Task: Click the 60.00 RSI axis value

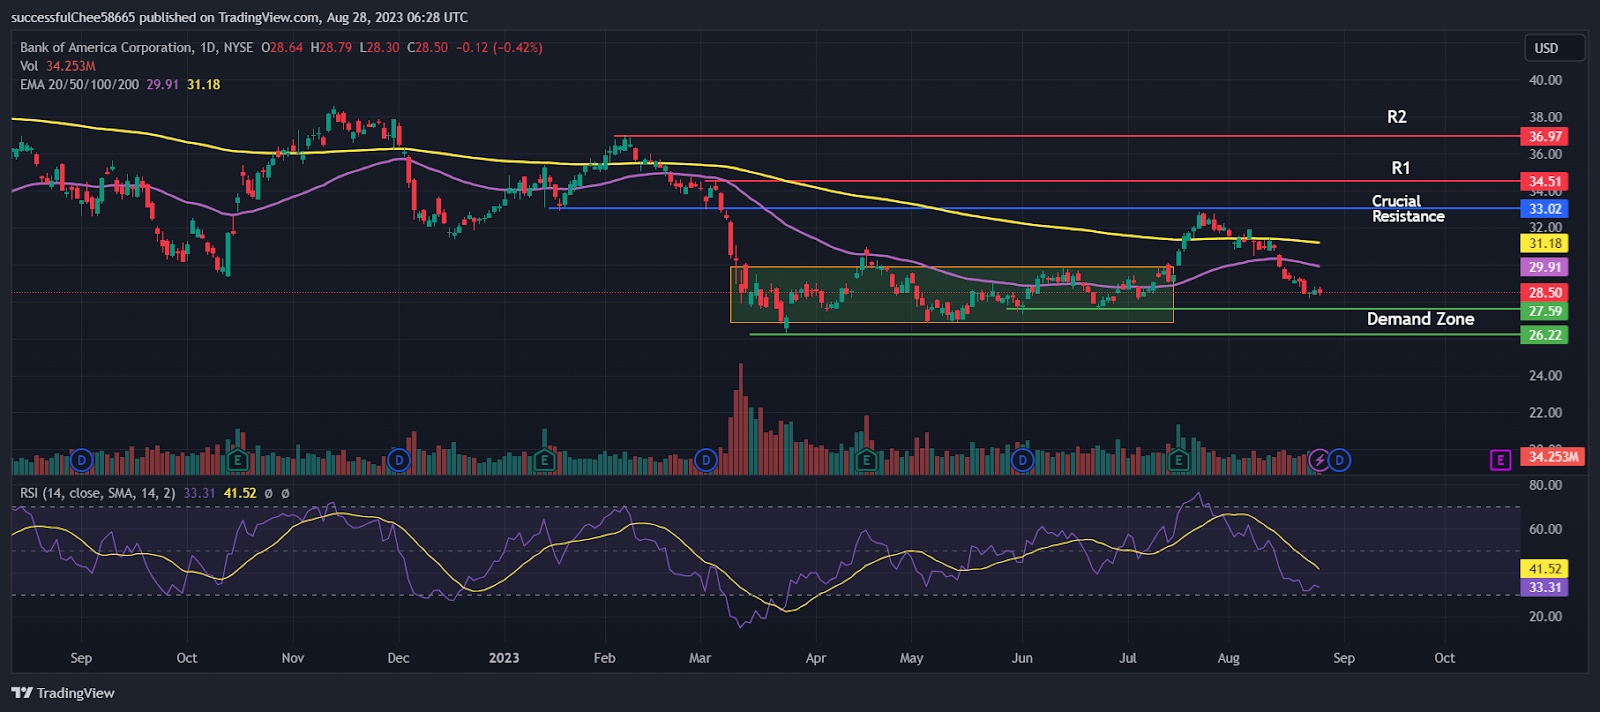Action: [x=1545, y=529]
